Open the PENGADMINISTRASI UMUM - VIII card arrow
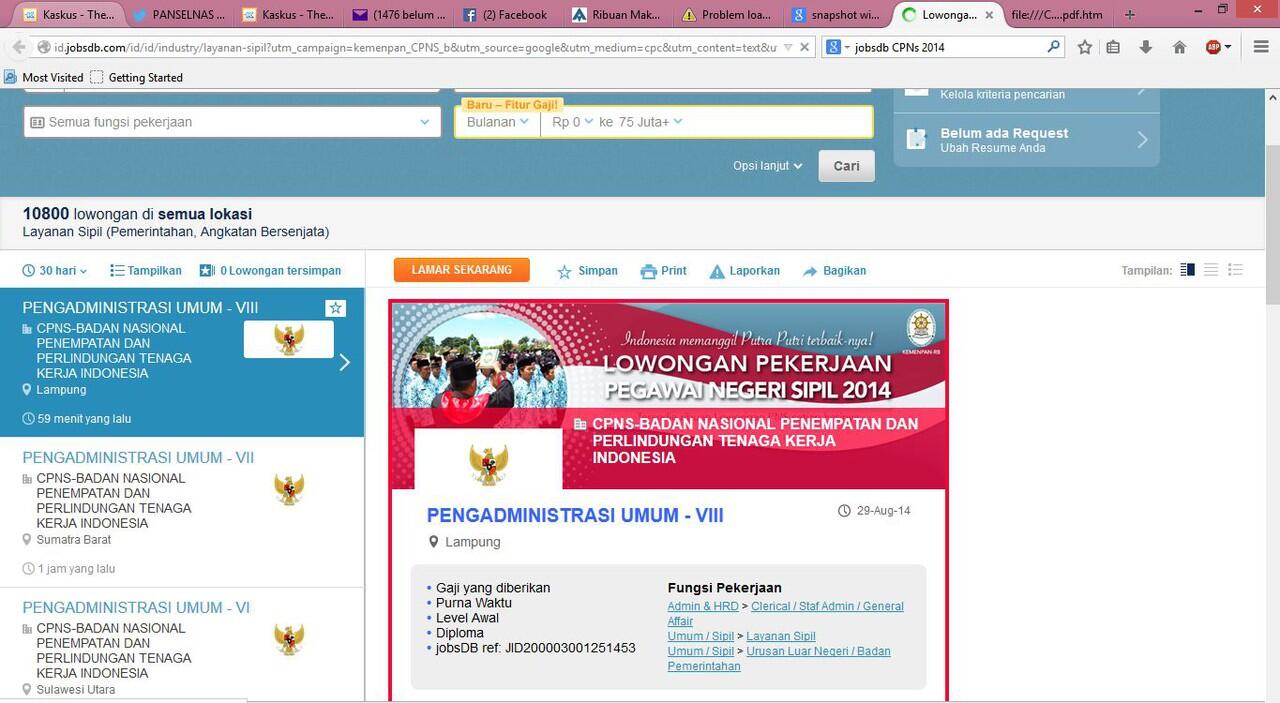Screen dimensions: 1280x703 345,362
